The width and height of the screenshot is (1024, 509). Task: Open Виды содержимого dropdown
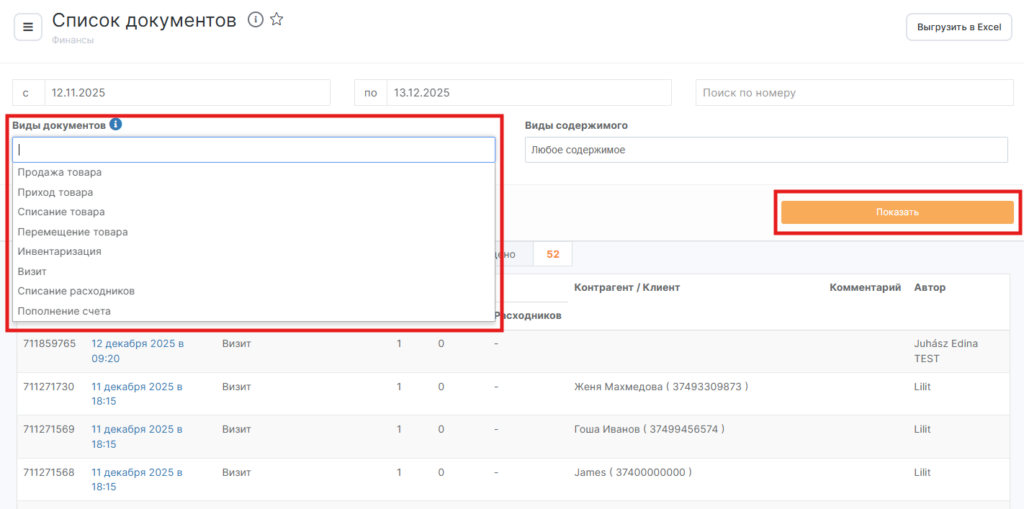pos(765,150)
